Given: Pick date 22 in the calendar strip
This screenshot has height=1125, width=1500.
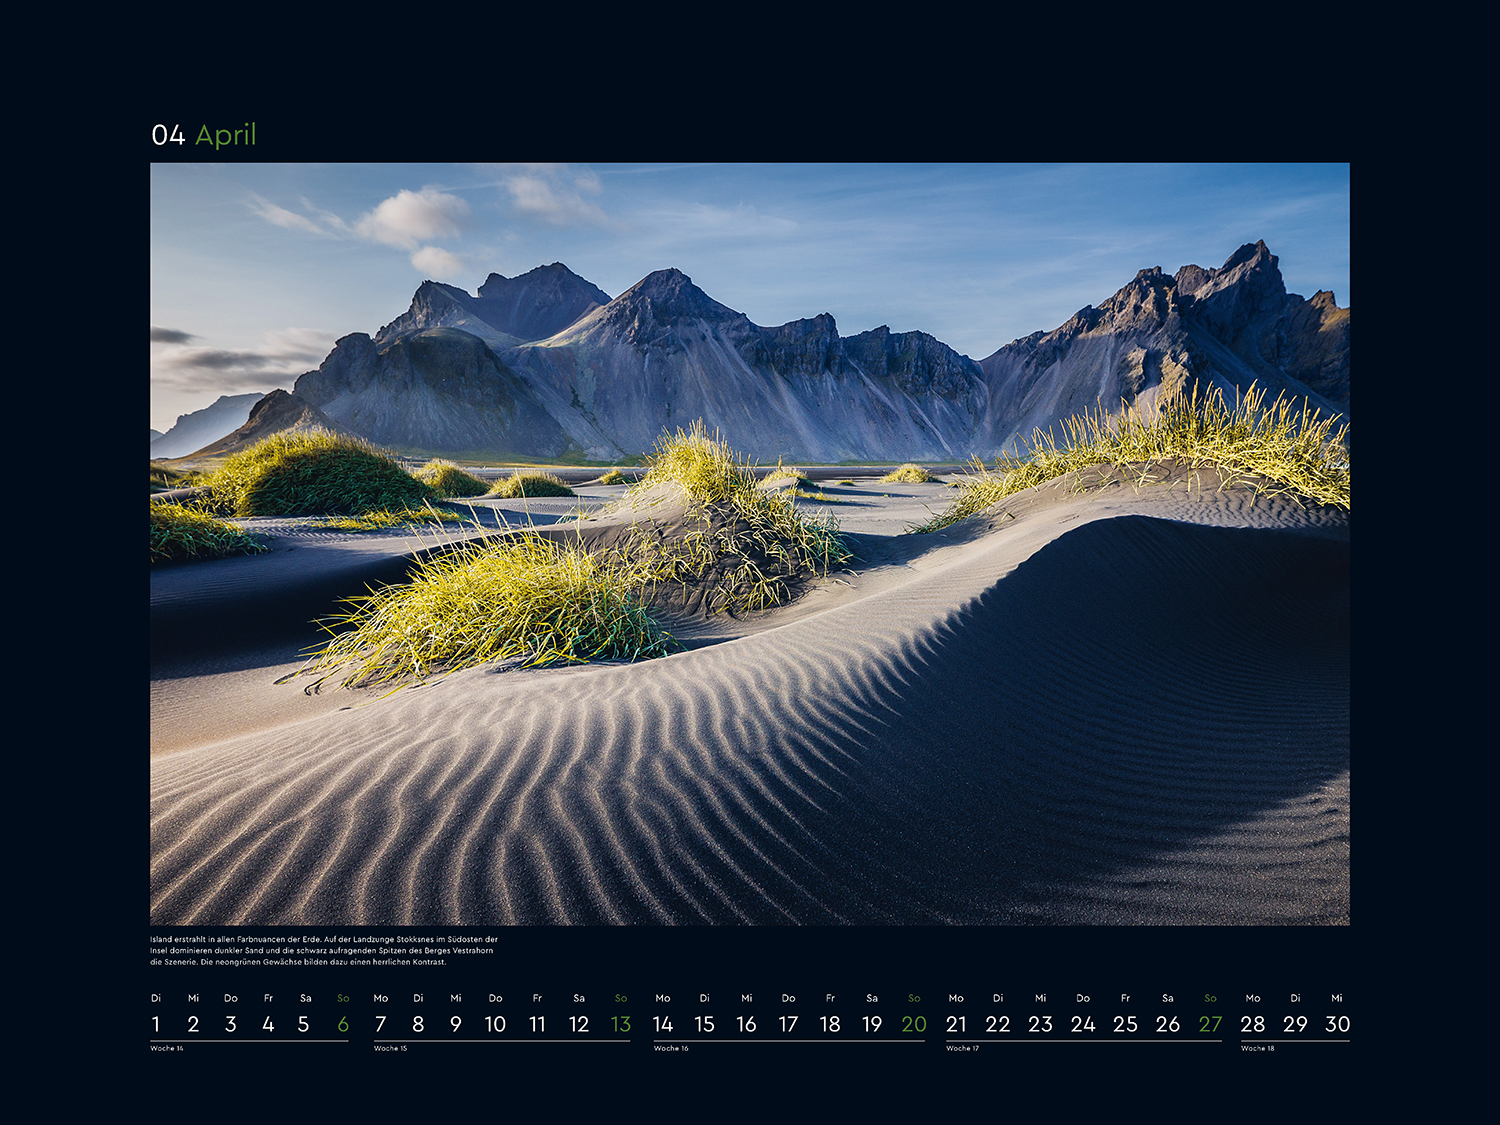Looking at the screenshot, I should coord(998,1024).
